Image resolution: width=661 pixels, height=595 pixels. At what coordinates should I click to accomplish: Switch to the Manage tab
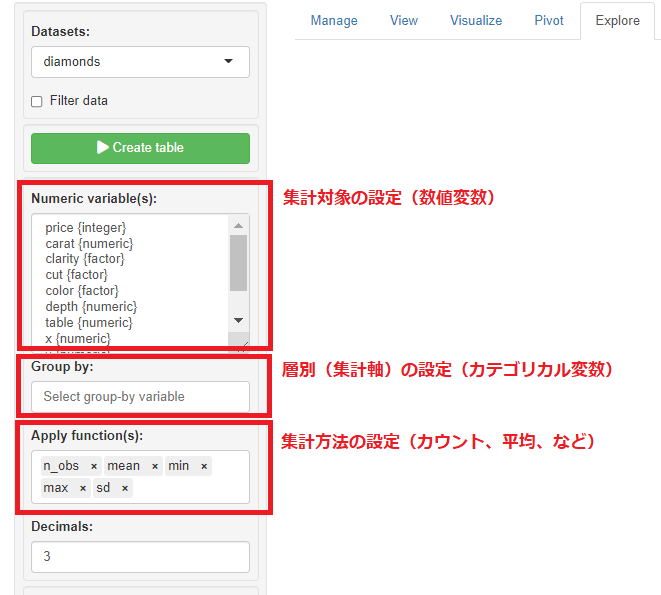(333, 20)
